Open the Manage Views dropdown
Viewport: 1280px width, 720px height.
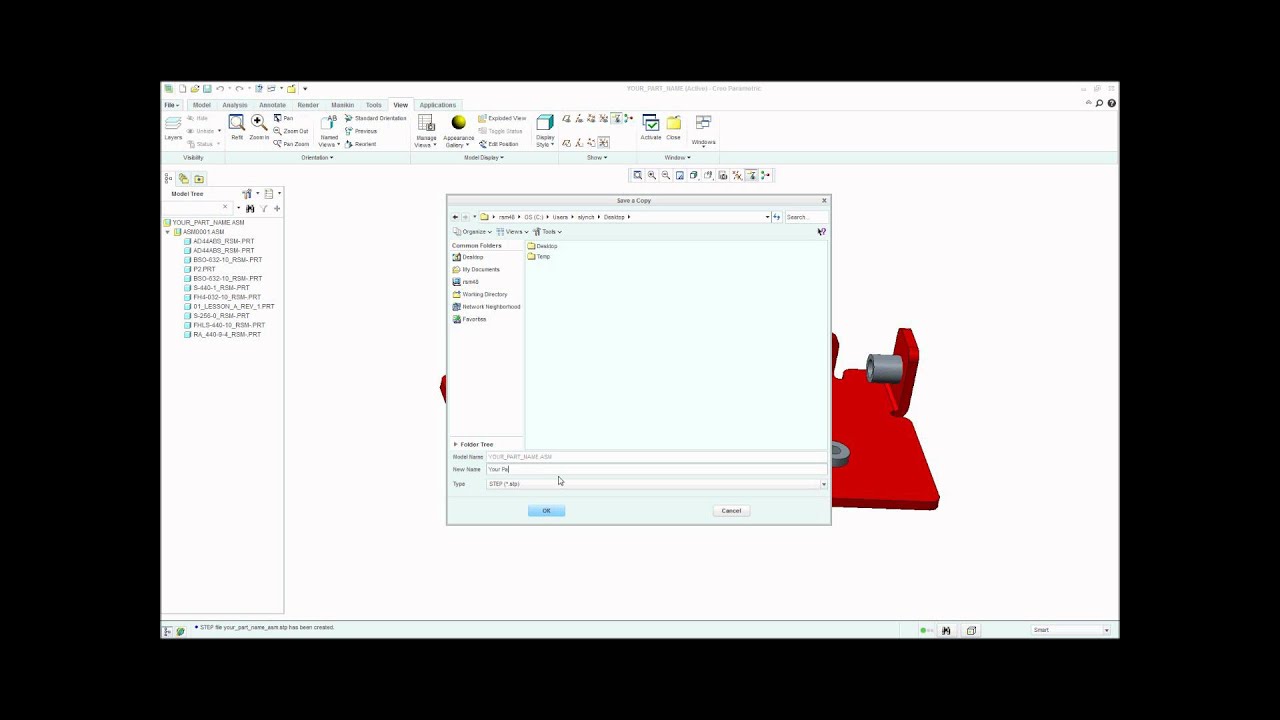(426, 131)
